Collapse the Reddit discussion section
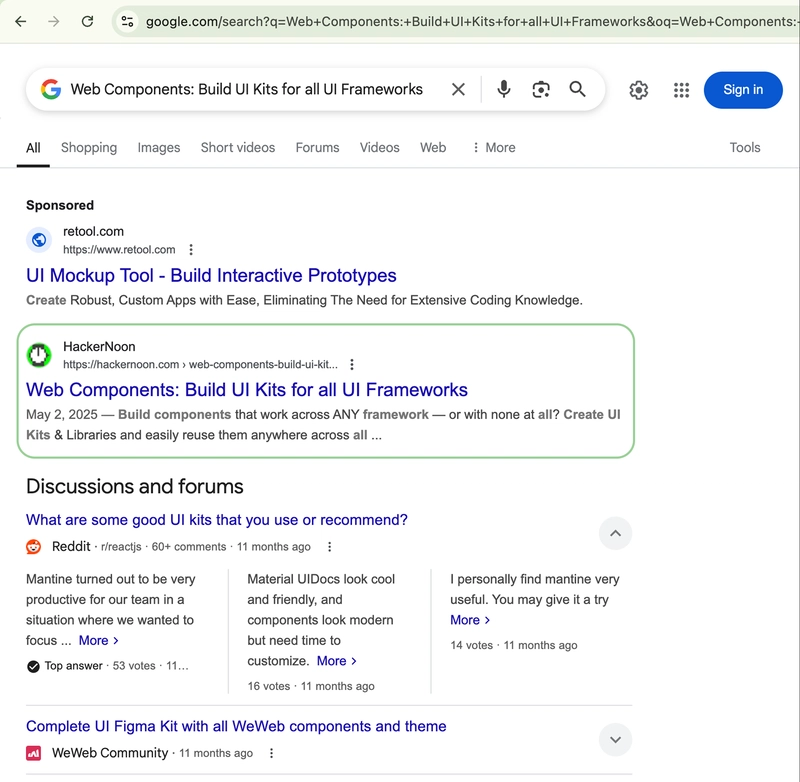 point(615,534)
